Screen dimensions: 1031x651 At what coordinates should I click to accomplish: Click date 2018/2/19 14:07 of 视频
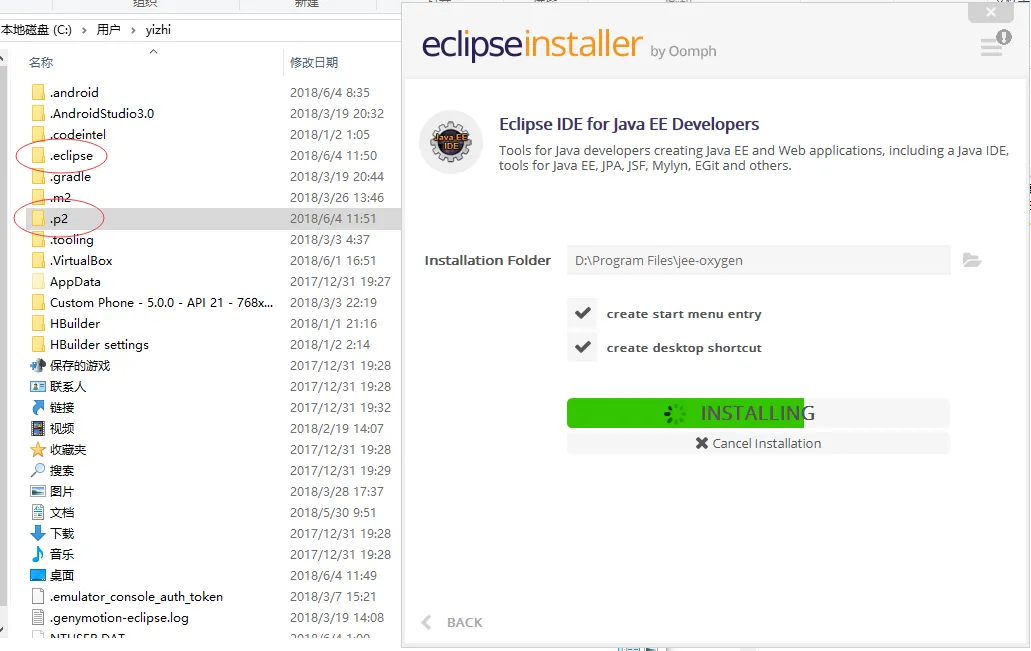click(337, 429)
